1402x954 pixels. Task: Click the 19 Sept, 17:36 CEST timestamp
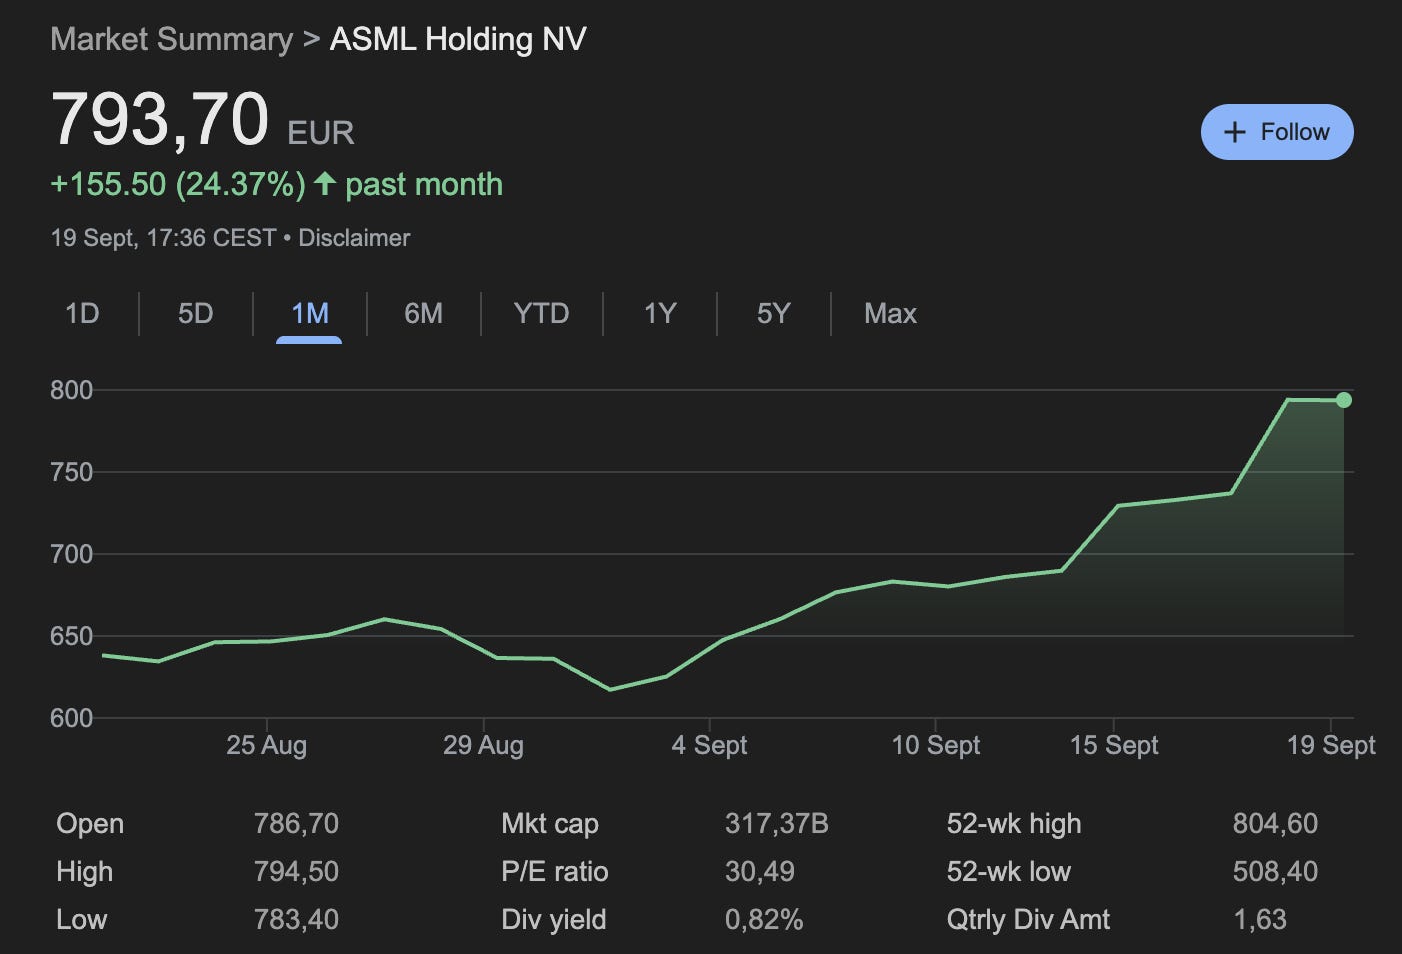coord(163,238)
